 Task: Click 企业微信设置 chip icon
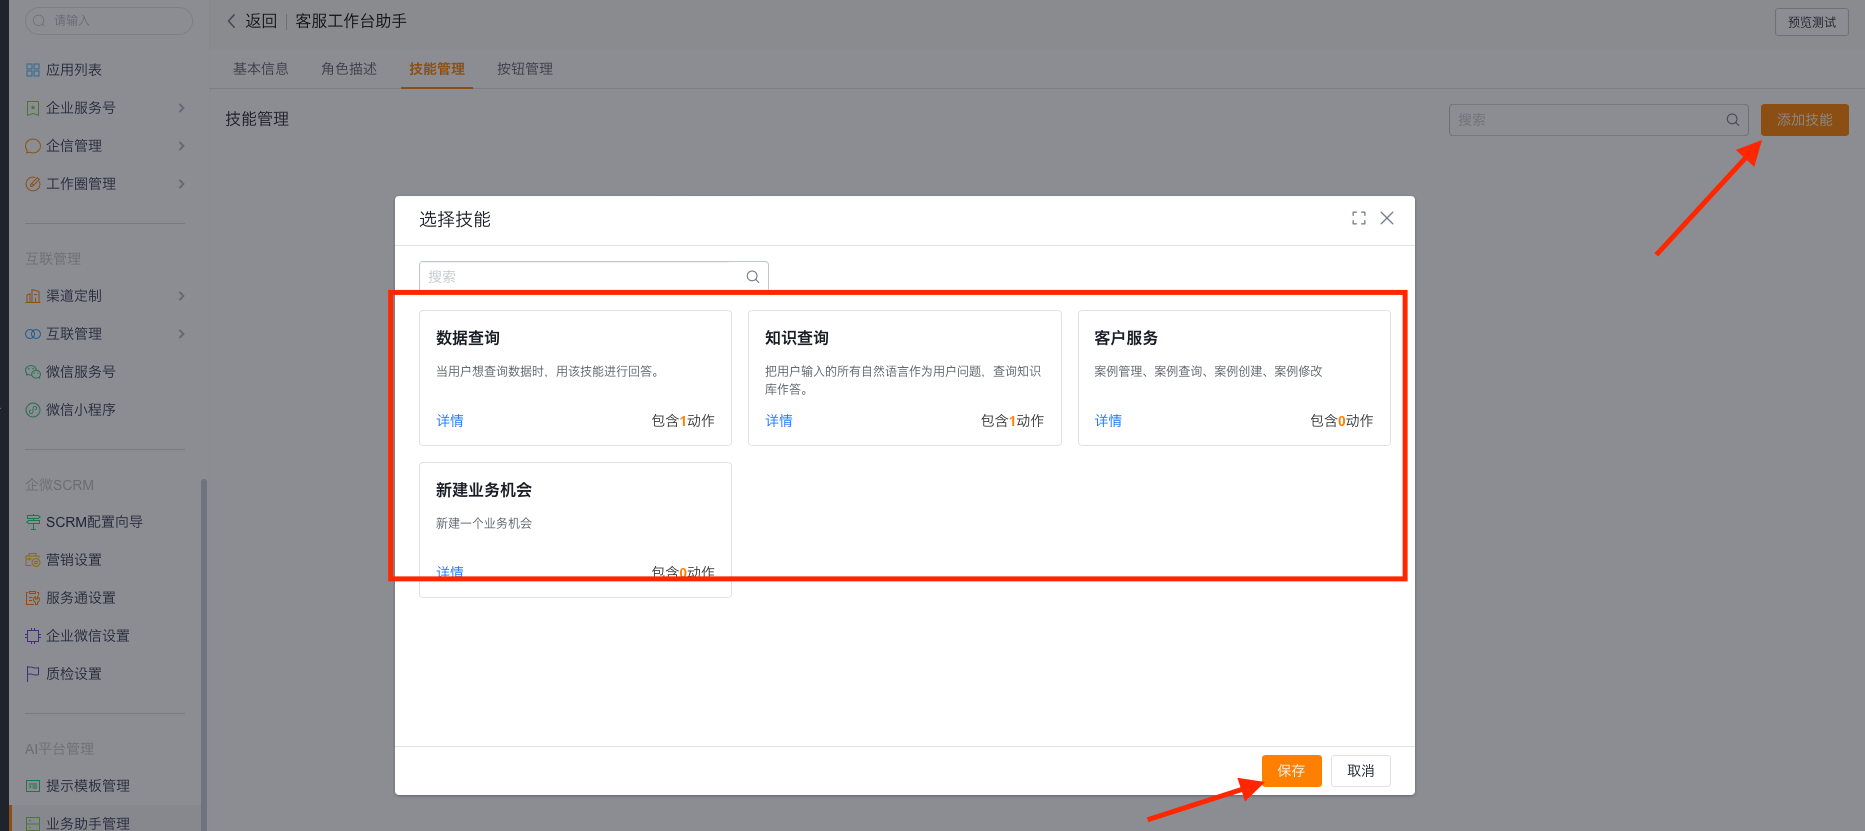point(33,636)
